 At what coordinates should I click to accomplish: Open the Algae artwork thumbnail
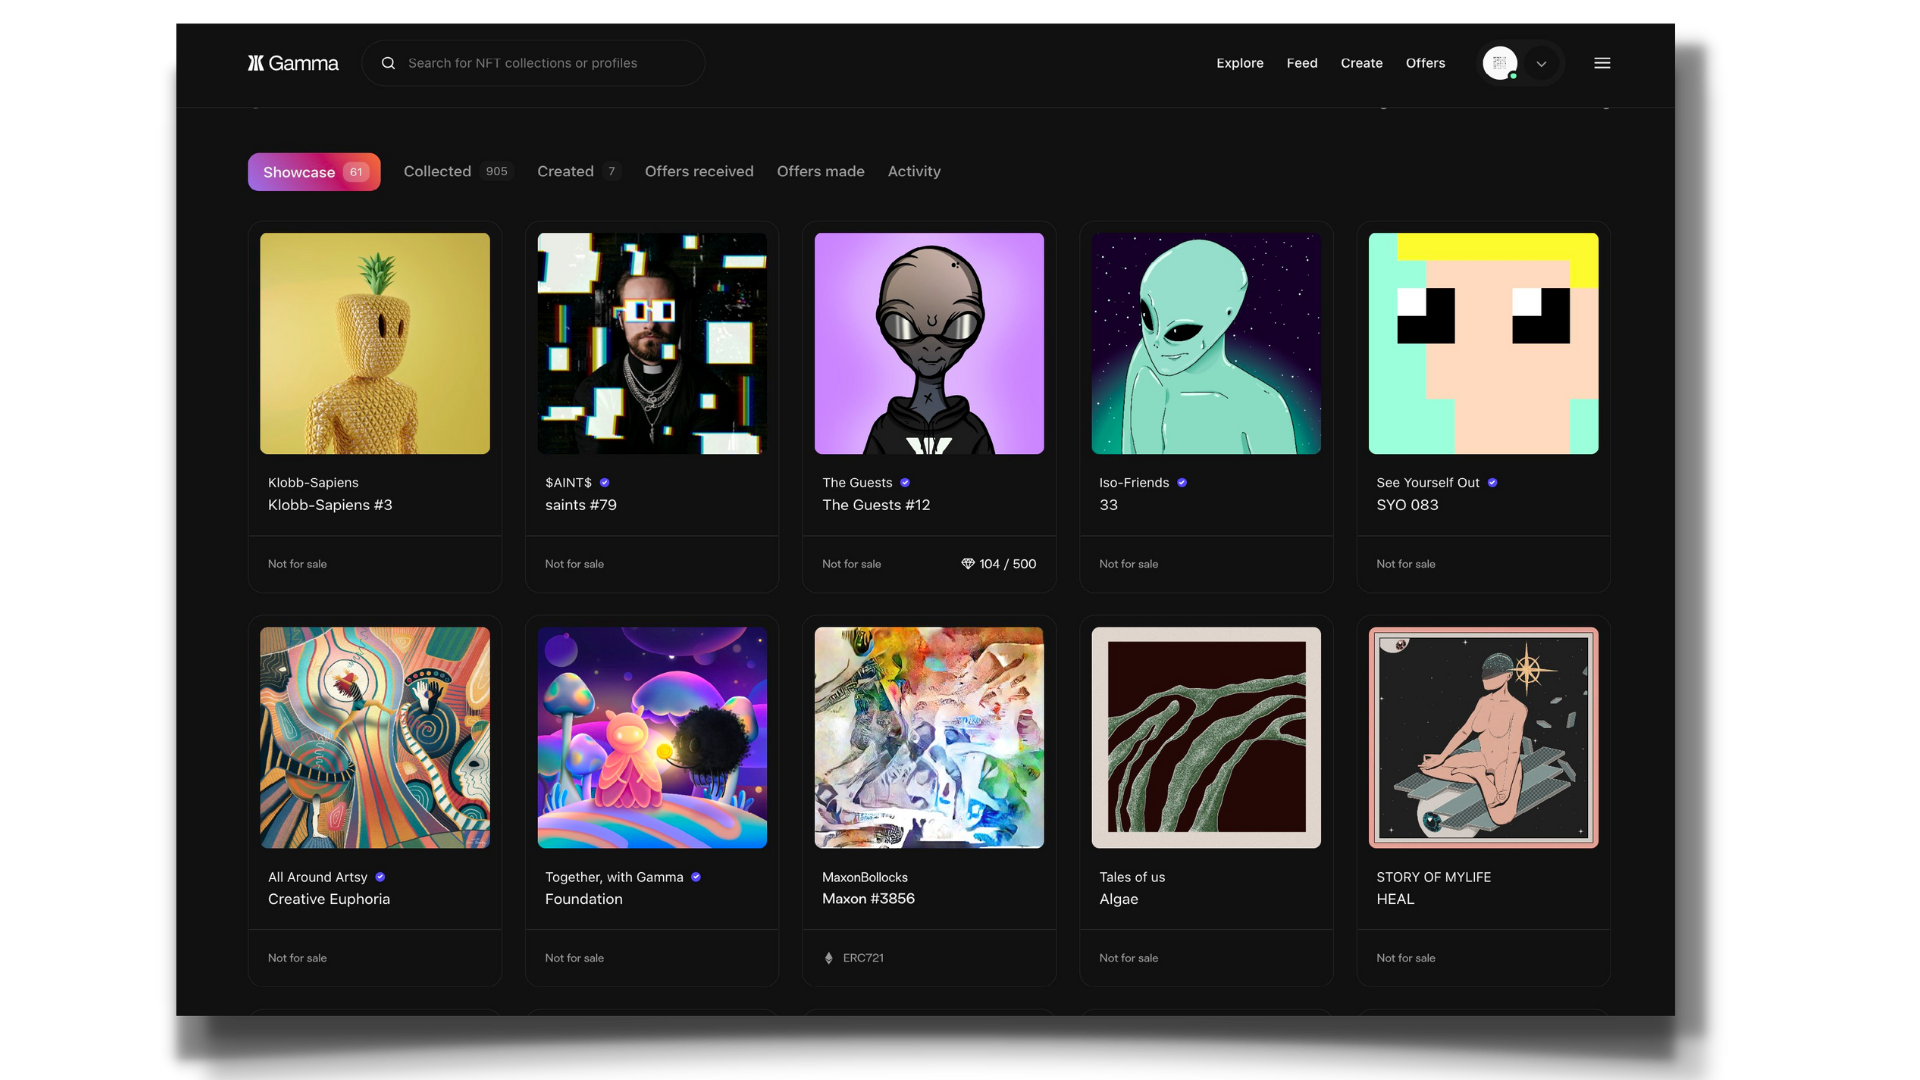pos(1206,738)
